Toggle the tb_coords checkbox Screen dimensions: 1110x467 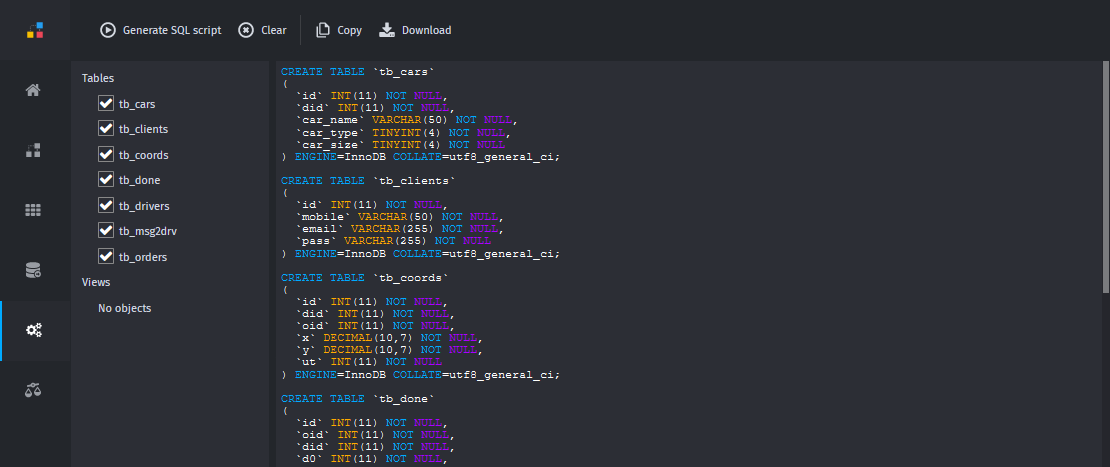click(x=106, y=154)
